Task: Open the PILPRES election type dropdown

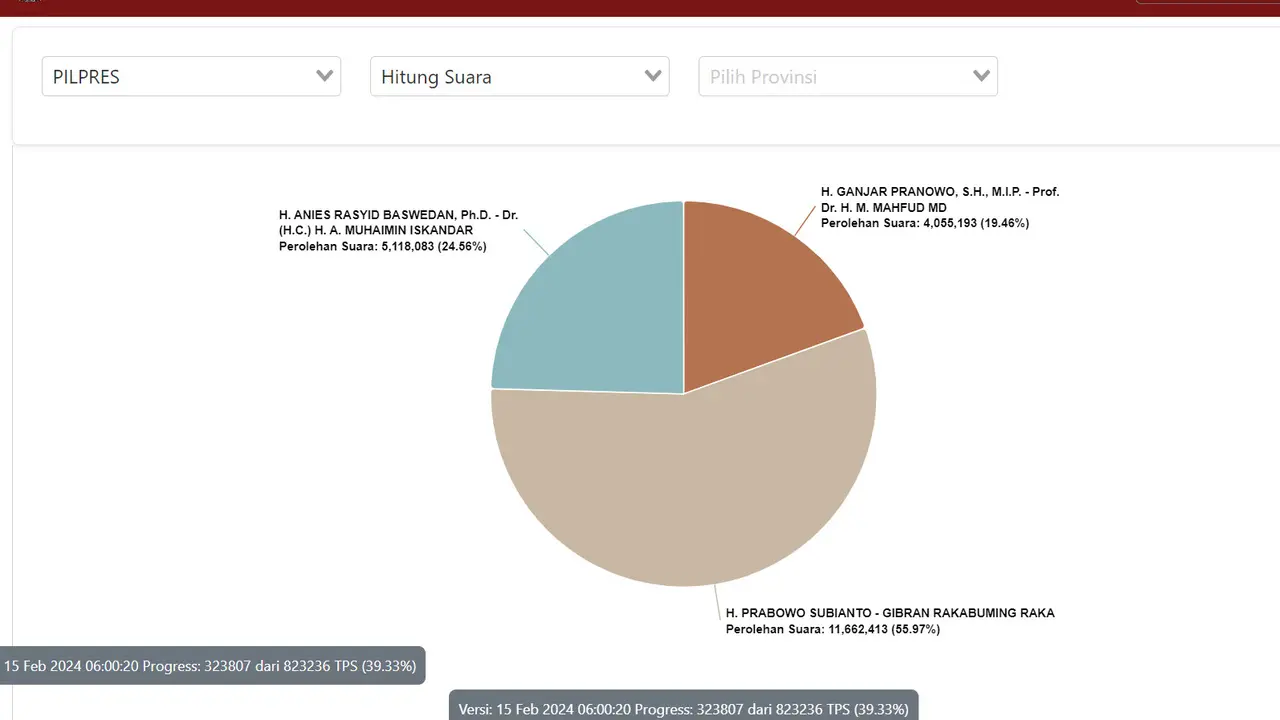Action: [191, 76]
